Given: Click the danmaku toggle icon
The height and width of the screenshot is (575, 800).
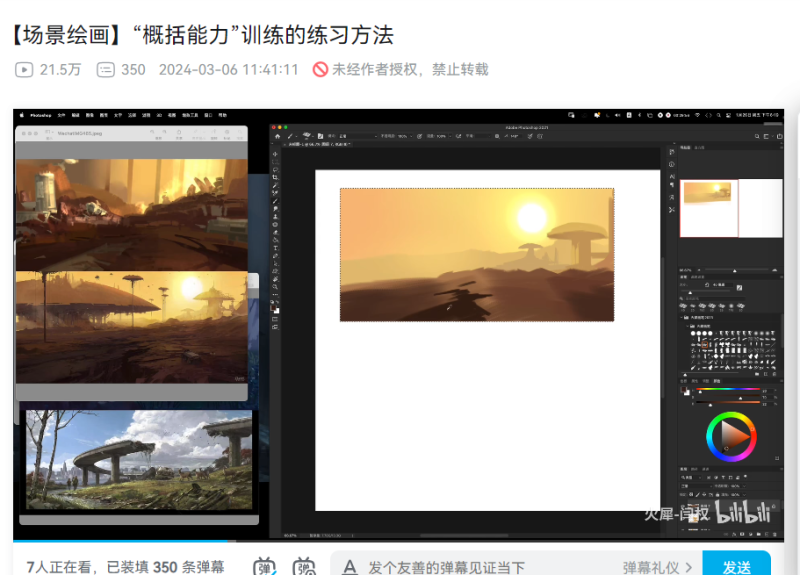Looking at the screenshot, I should [x=265, y=566].
